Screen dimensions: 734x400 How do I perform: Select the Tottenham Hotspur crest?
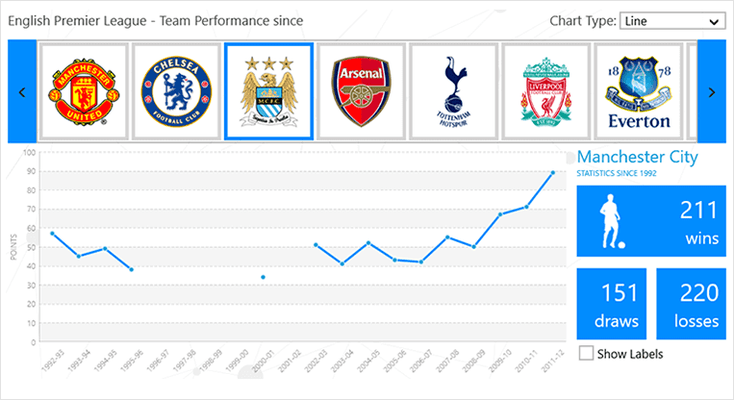pyautogui.click(x=453, y=92)
